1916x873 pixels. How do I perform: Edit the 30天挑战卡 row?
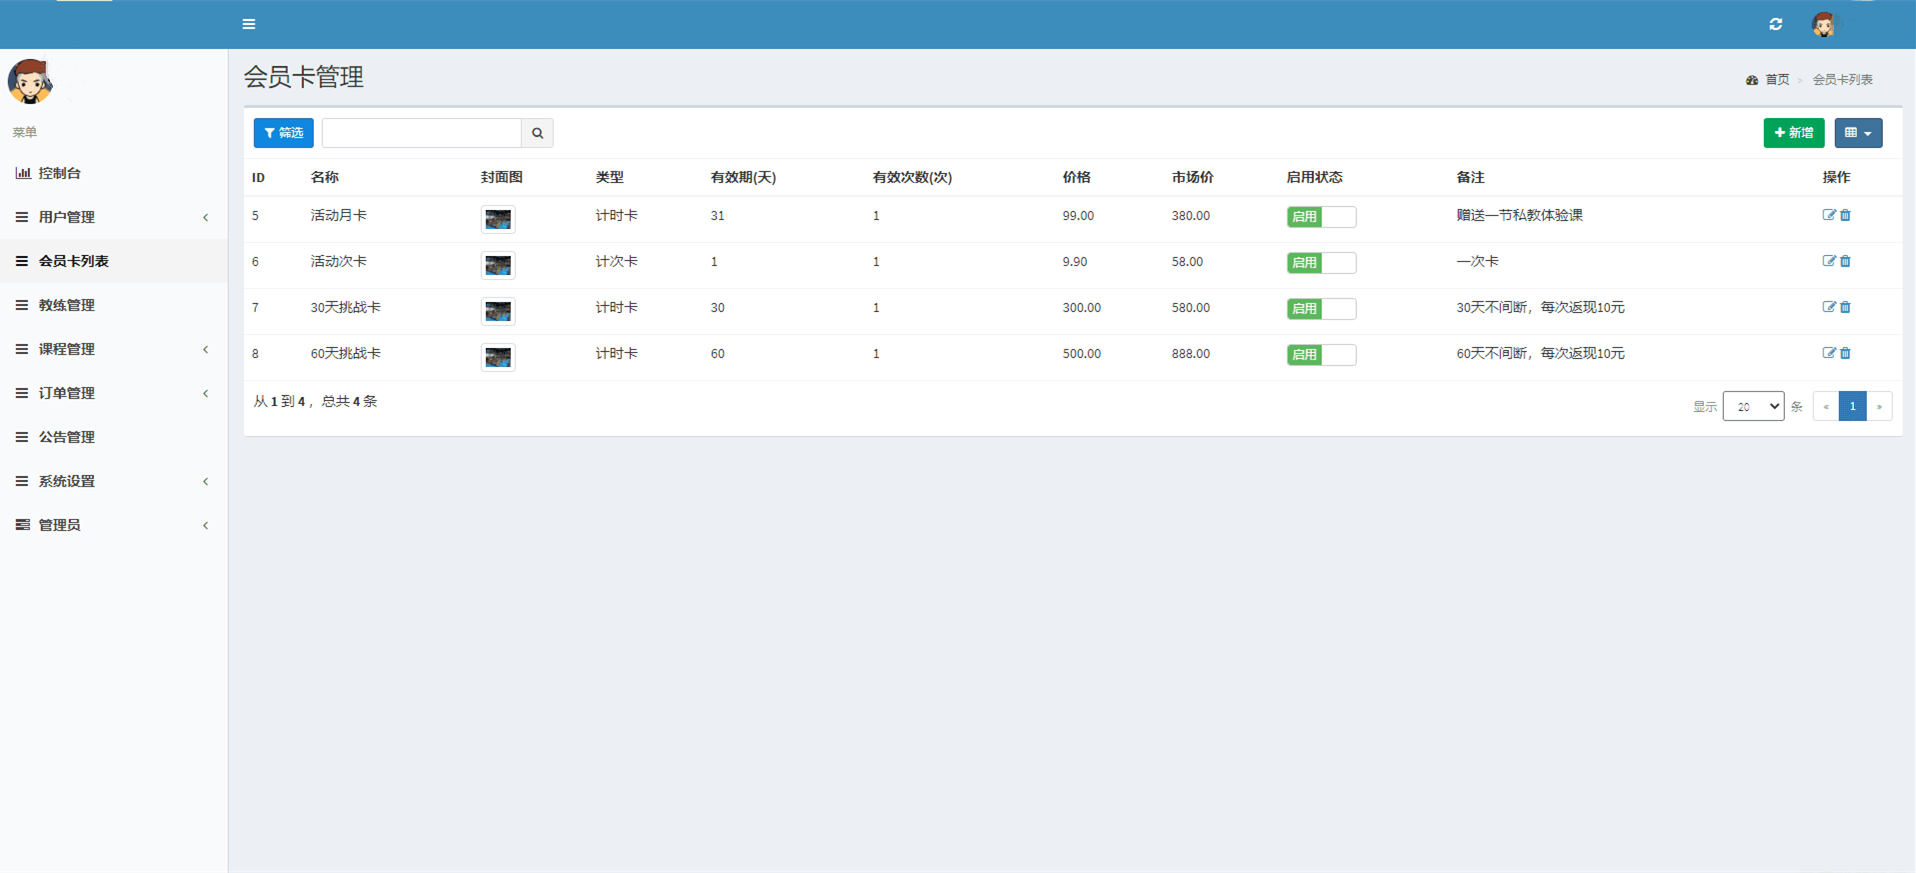[x=1829, y=307]
